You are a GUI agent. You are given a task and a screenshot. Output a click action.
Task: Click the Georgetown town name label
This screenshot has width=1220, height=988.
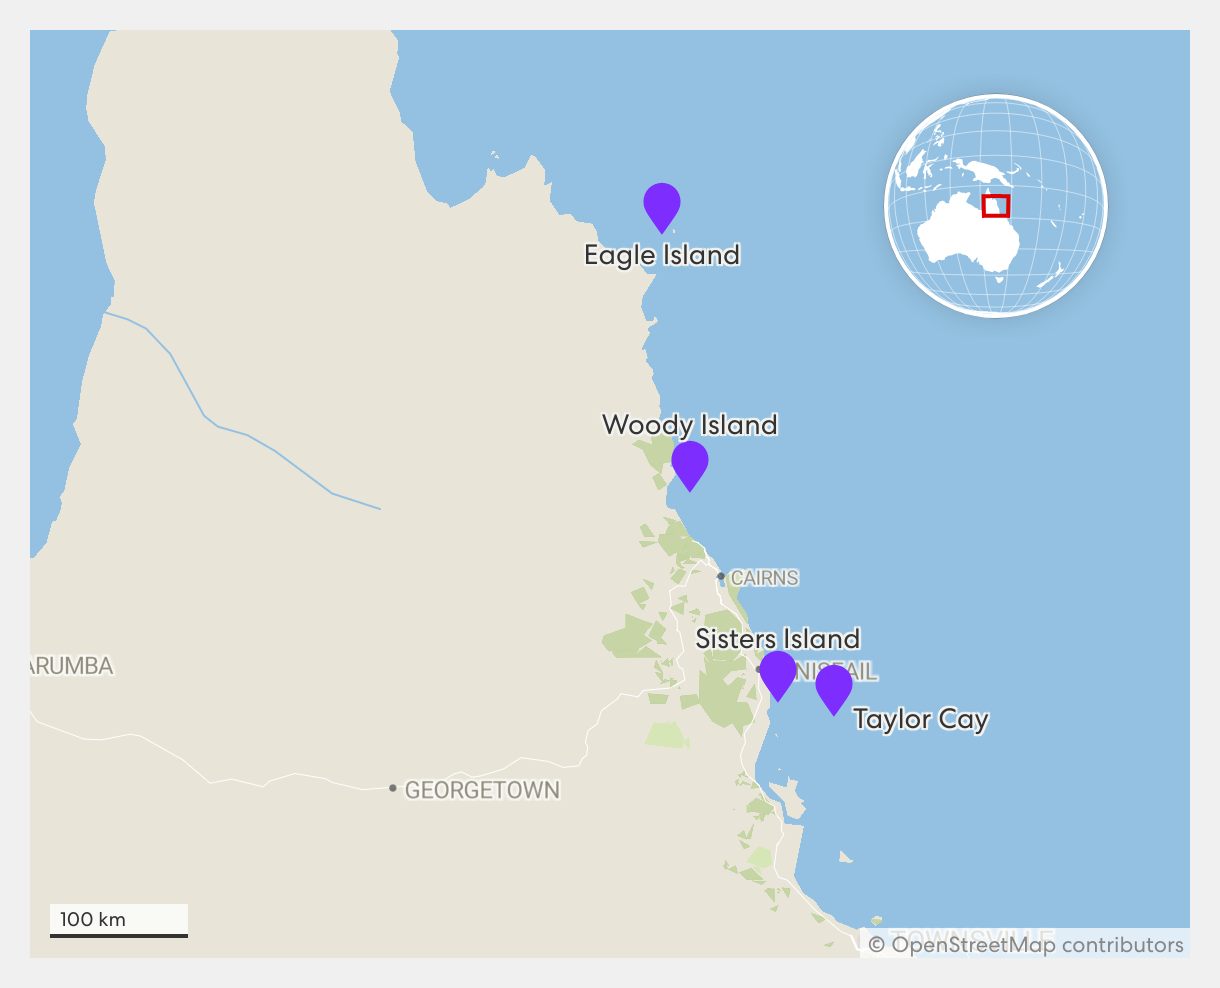pos(481,790)
